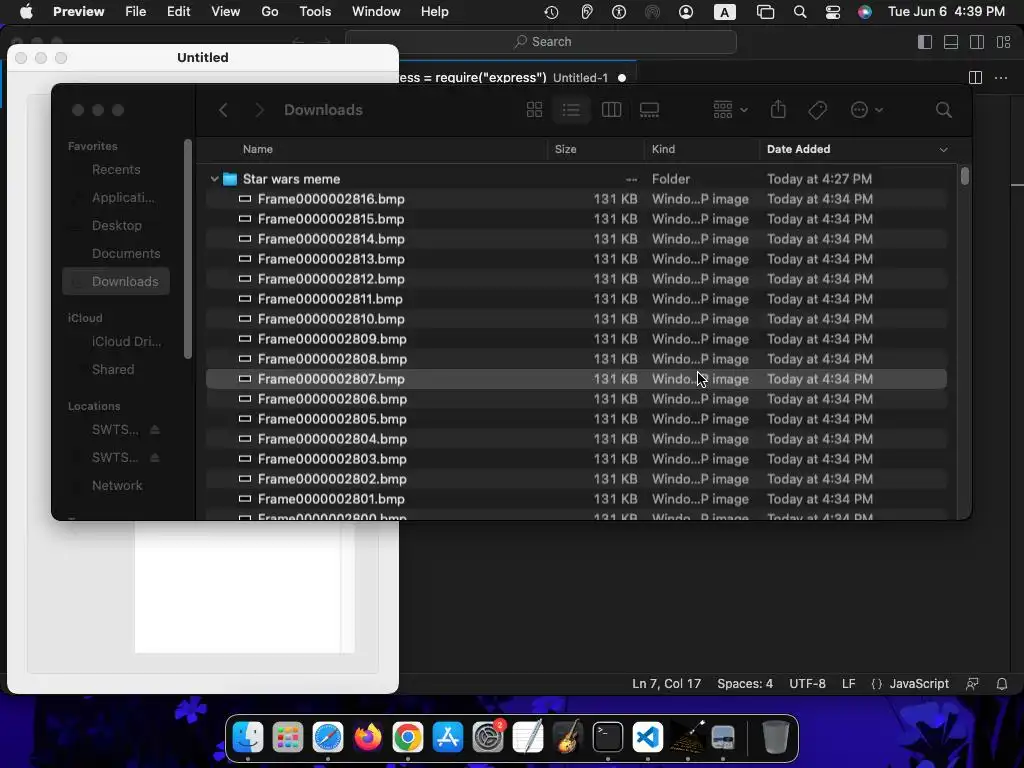Select file Frame0000002801.bmp

point(577,499)
